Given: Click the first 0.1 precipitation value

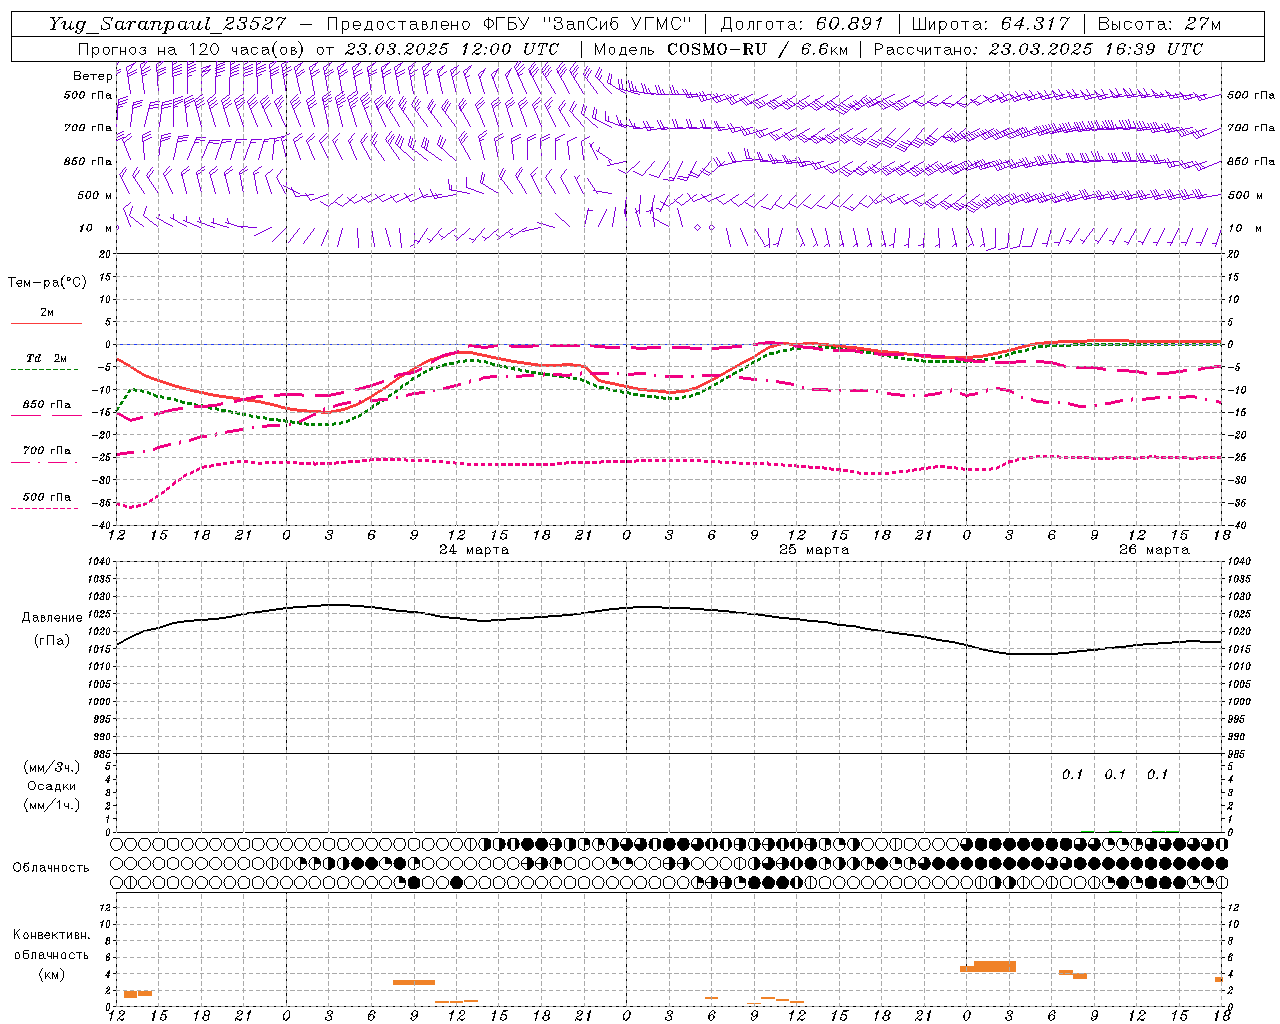Looking at the screenshot, I should (1073, 774).
